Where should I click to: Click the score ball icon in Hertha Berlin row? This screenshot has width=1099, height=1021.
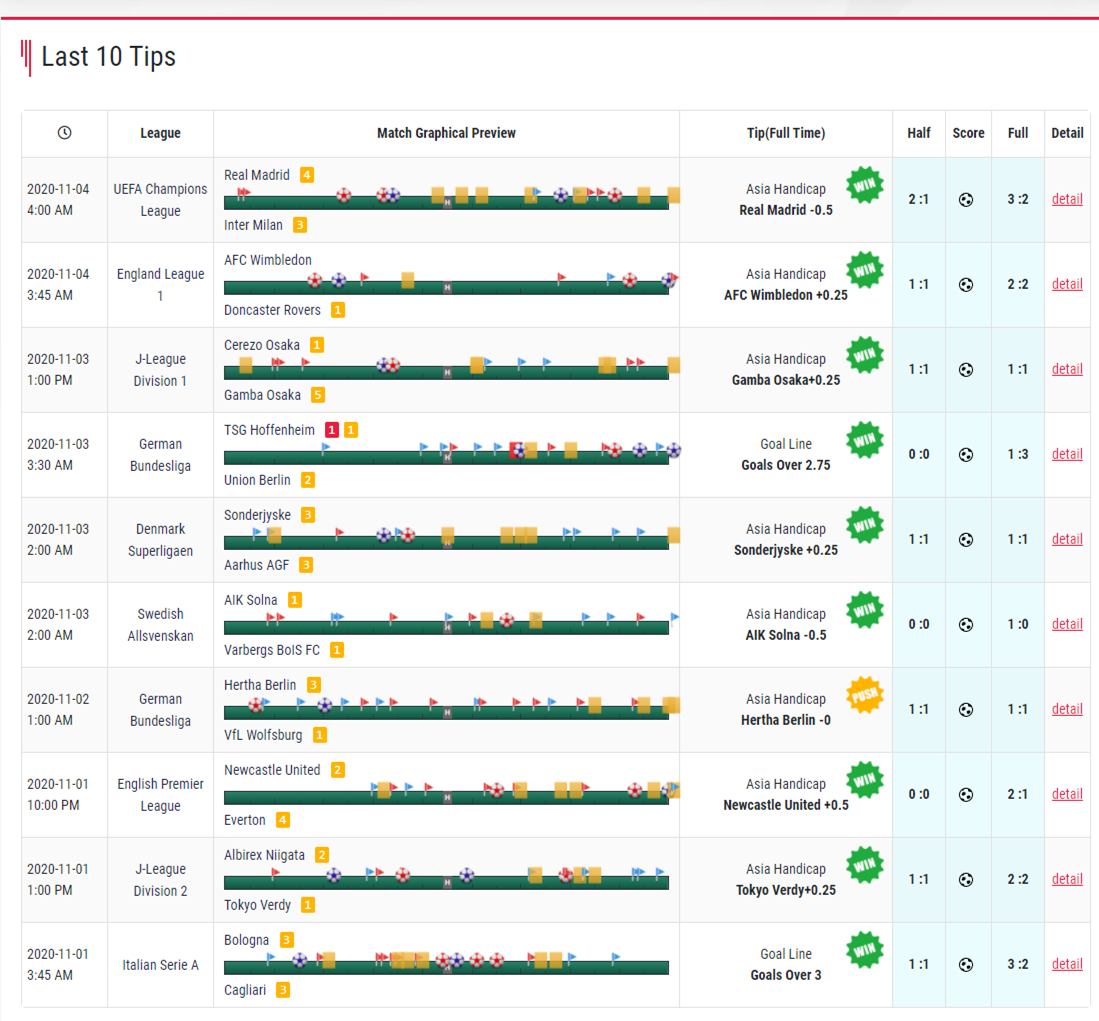[x=966, y=710]
